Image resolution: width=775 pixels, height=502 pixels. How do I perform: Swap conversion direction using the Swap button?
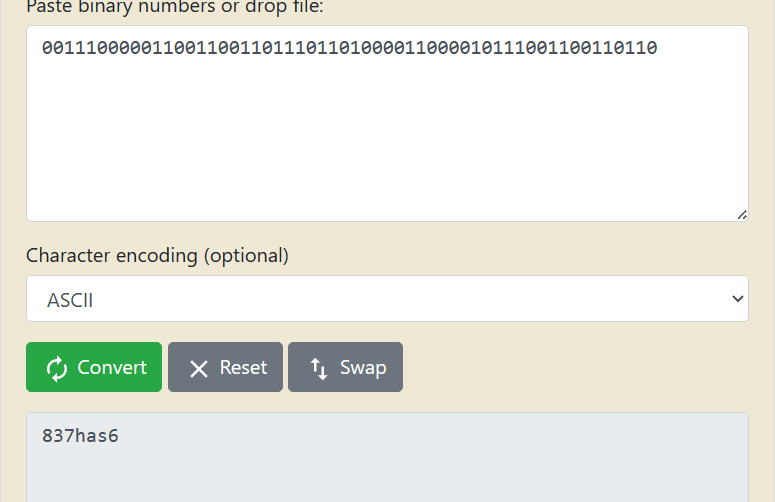345,367
